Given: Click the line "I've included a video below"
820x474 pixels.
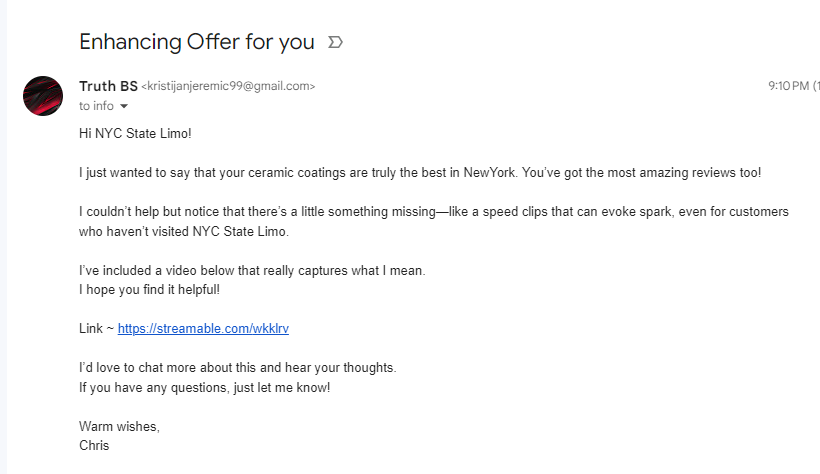Looking at the screenshot, I should click(252, 270).
